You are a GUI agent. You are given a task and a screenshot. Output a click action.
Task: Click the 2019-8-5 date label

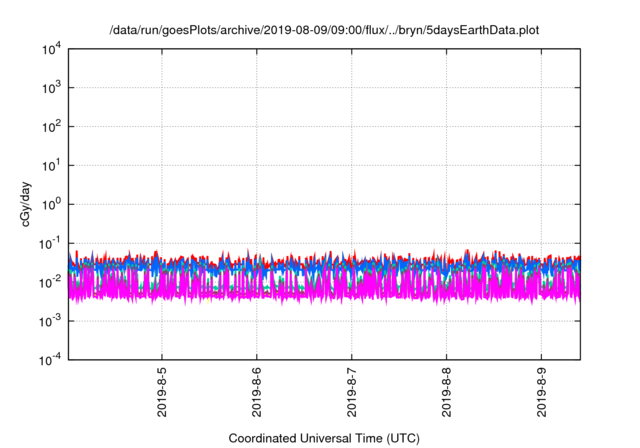pos(162,392)
